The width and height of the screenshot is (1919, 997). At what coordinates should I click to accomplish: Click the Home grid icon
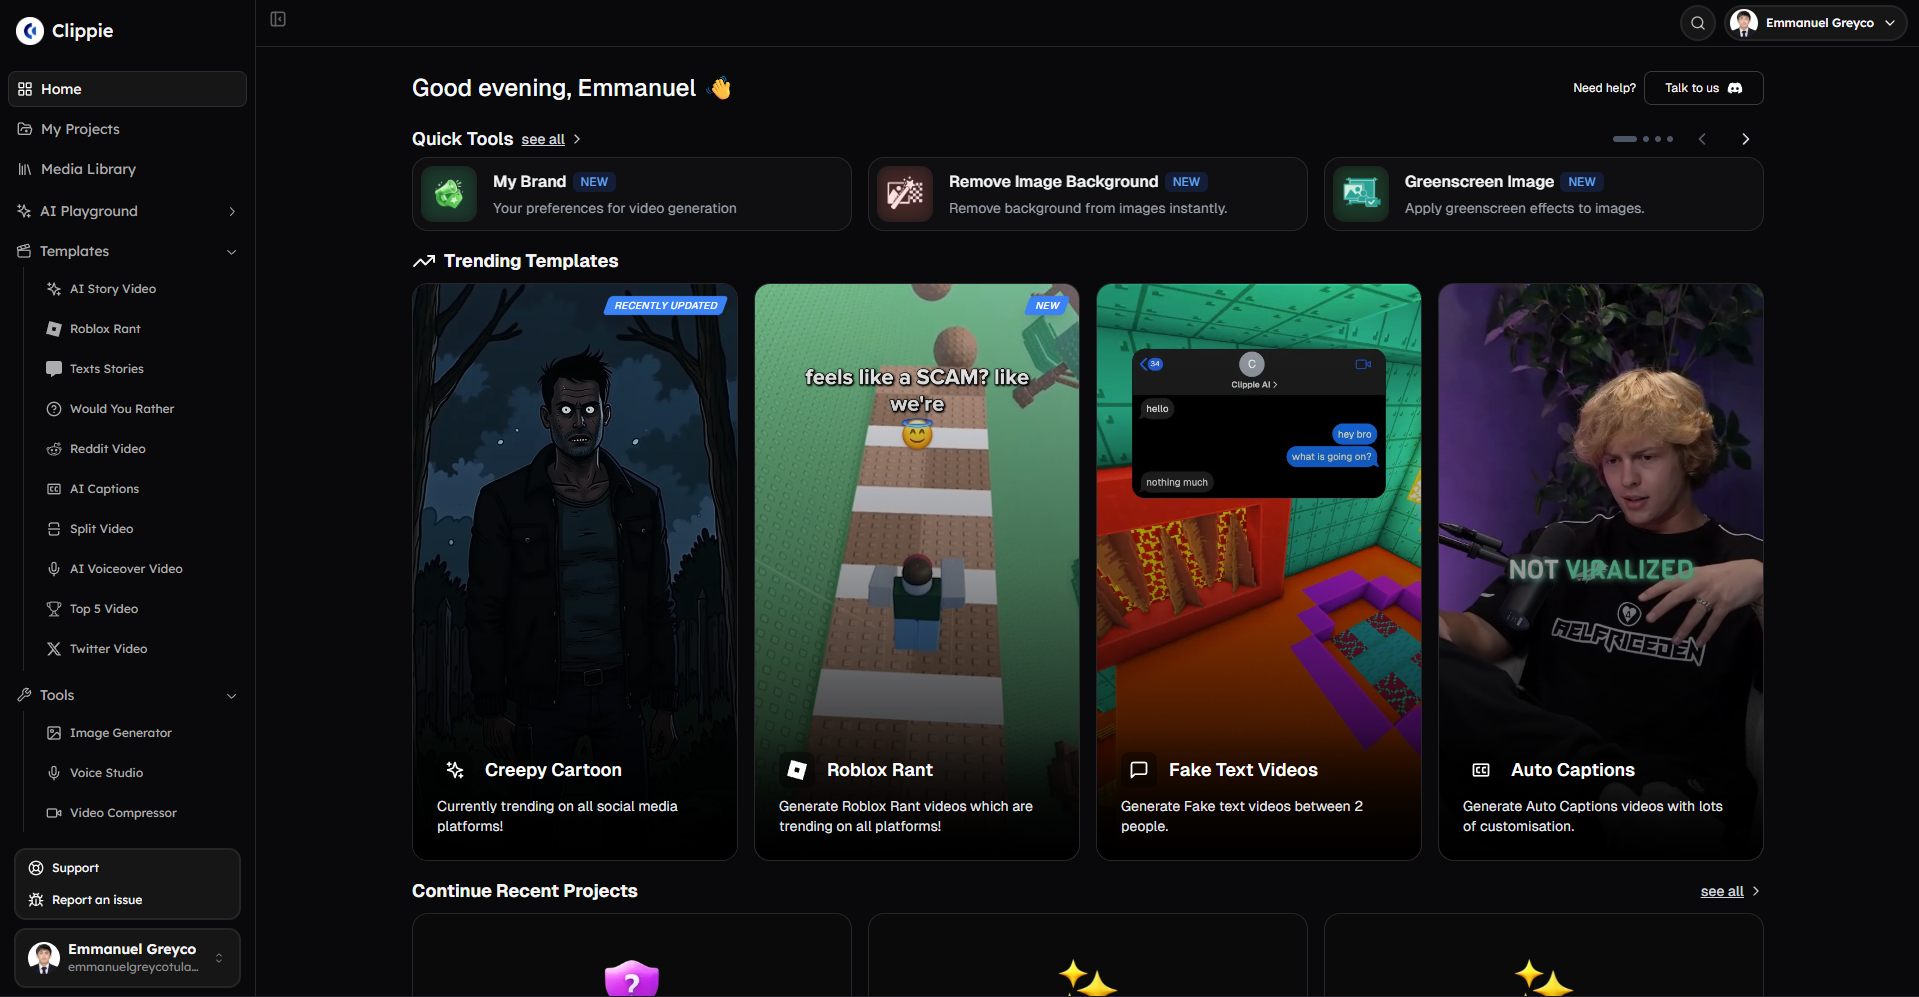(25, 89)
